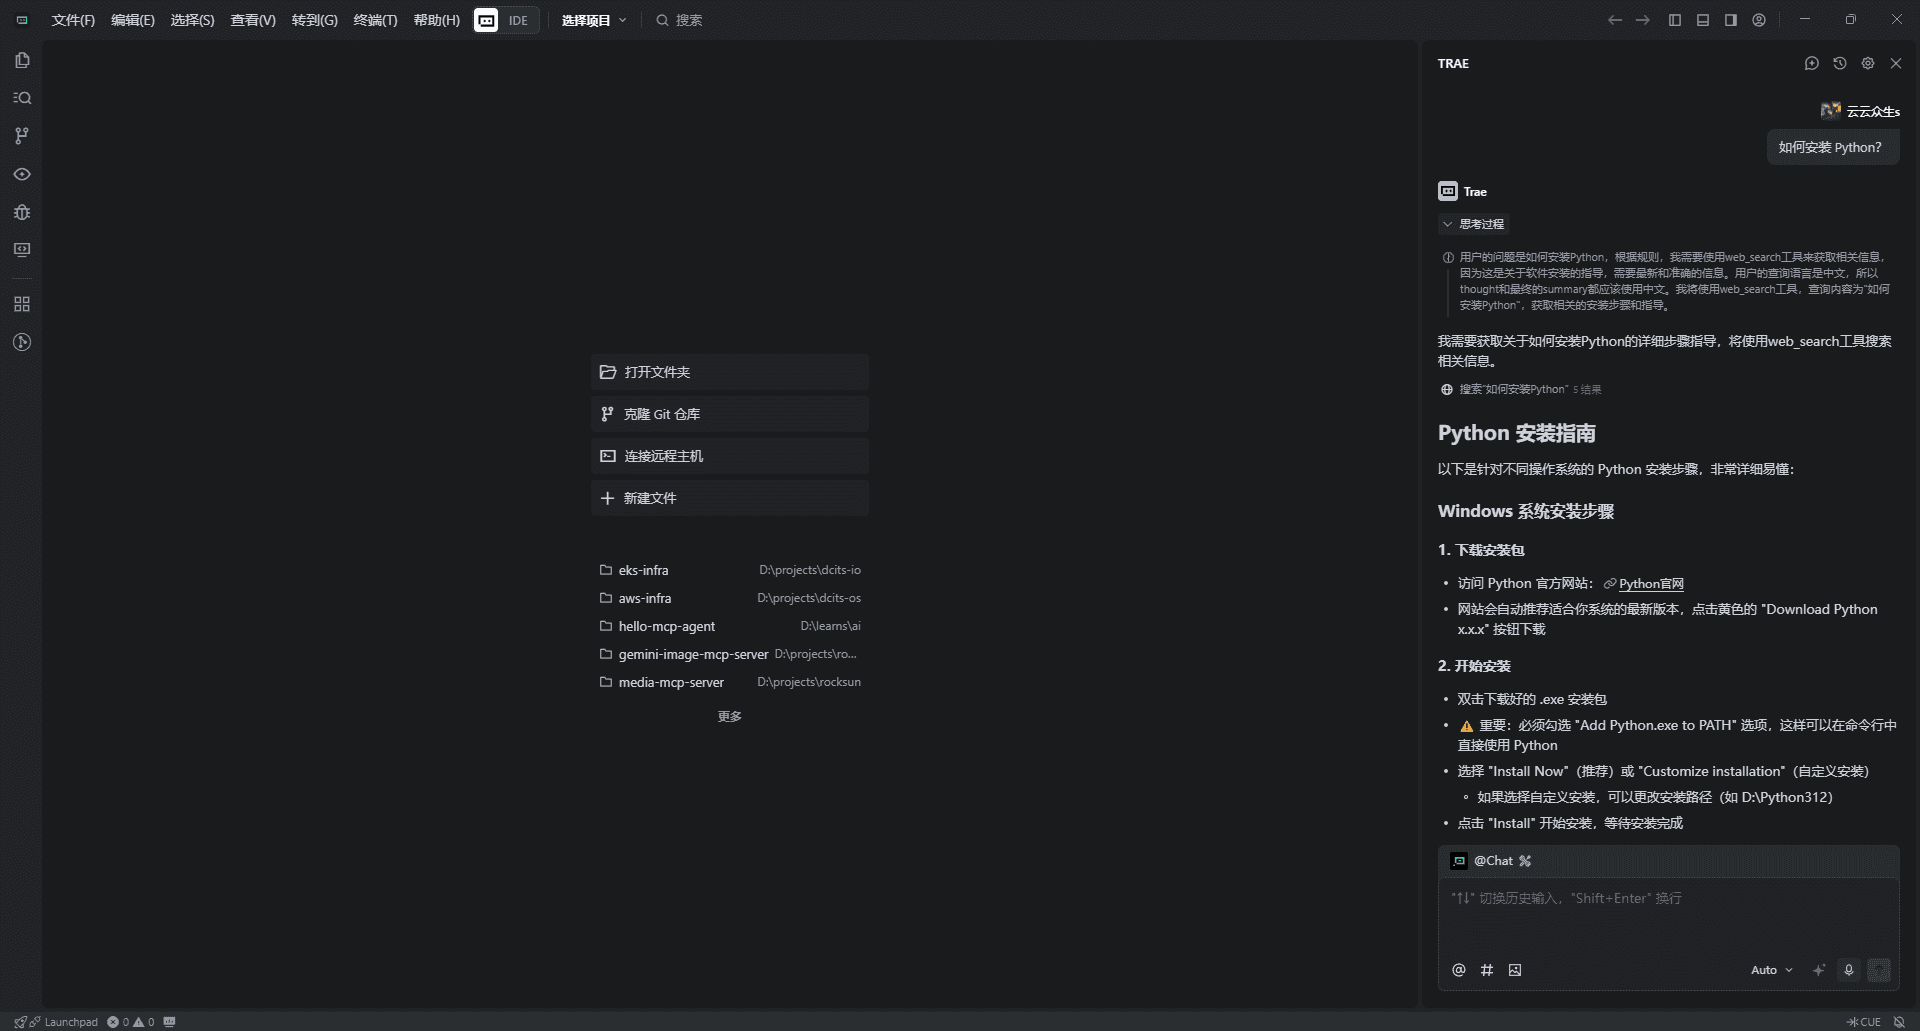
Task: Start a new chat in TRAE panel
Action: point(1811,63)
